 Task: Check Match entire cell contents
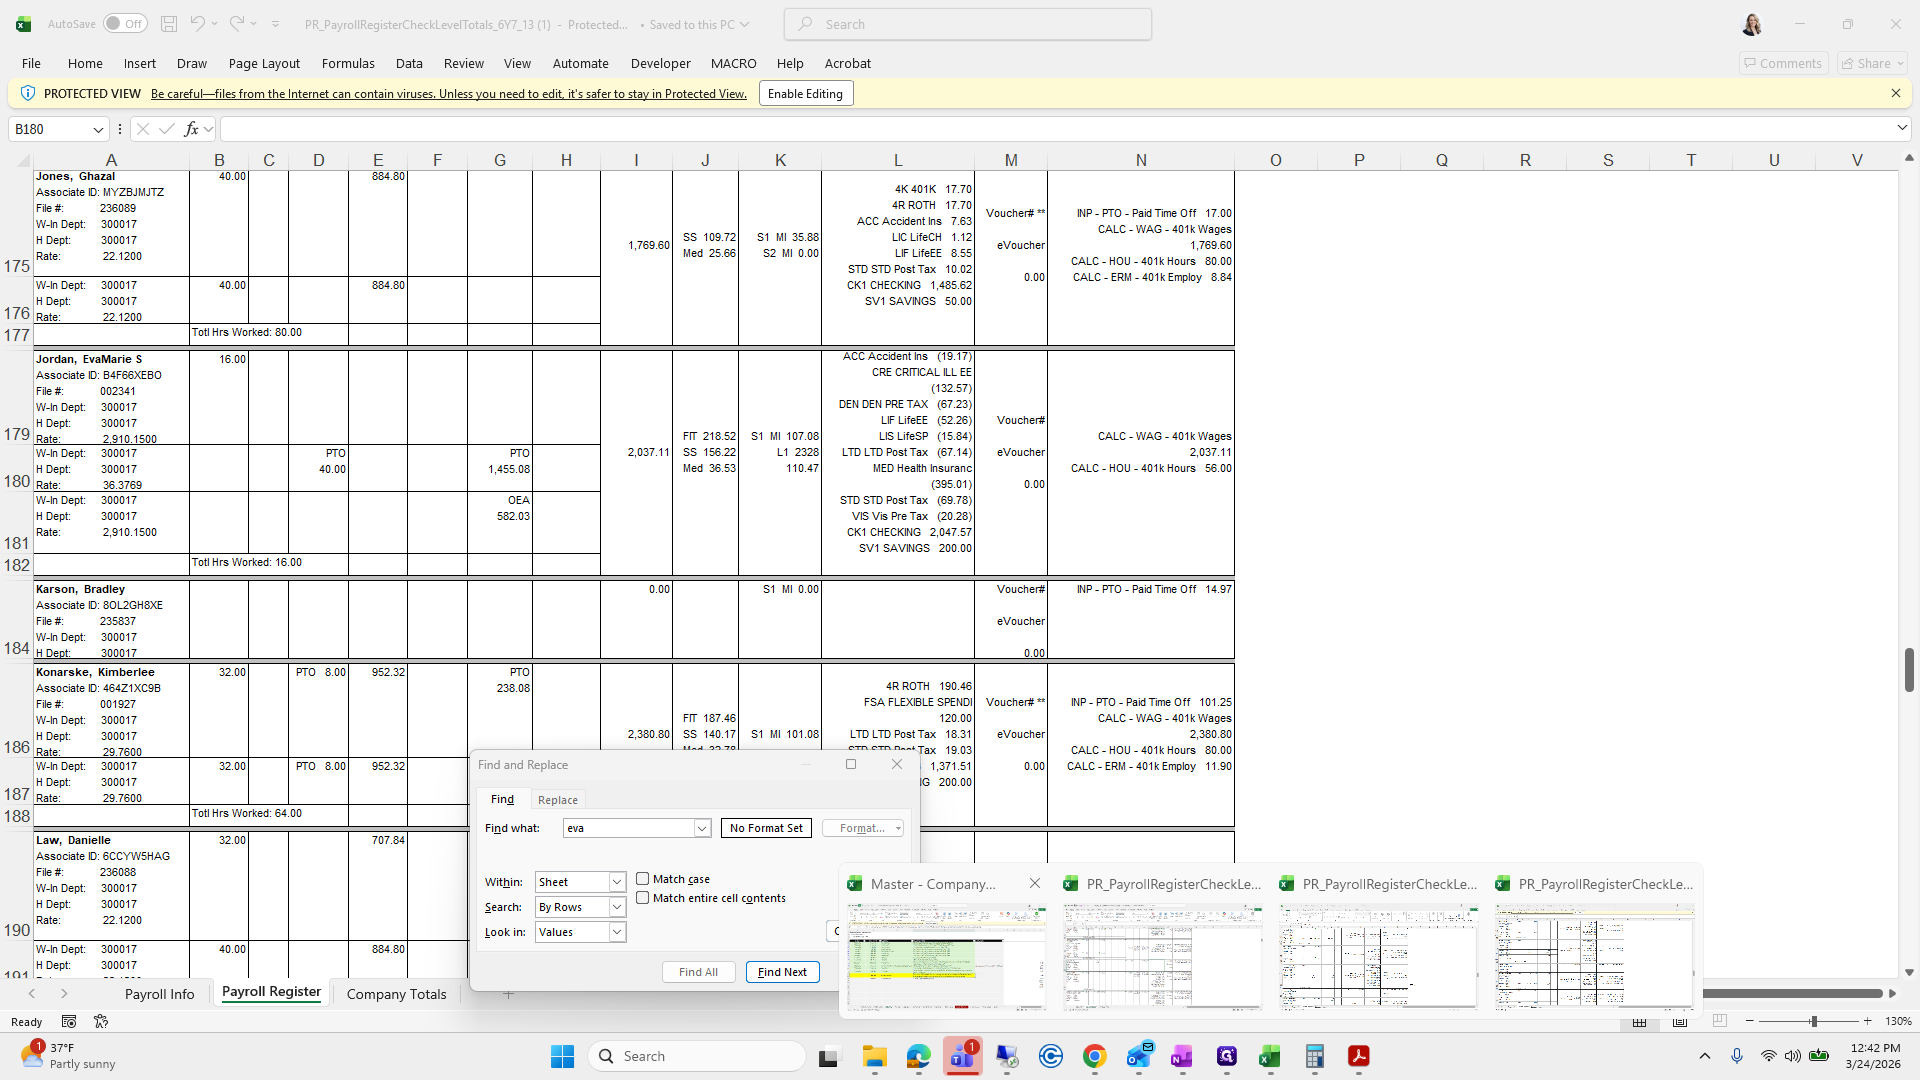pos(643,898)
